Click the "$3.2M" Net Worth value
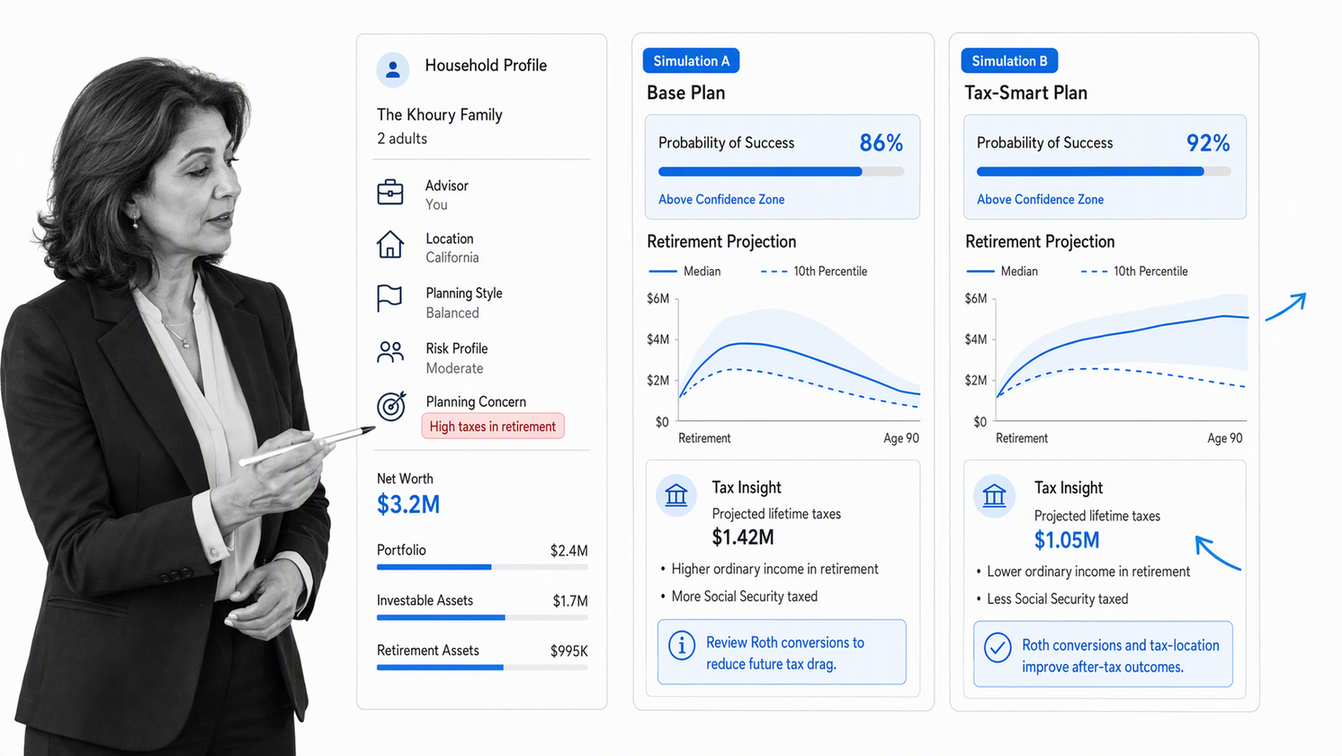 pyautogui.click(x=408, y=505)
